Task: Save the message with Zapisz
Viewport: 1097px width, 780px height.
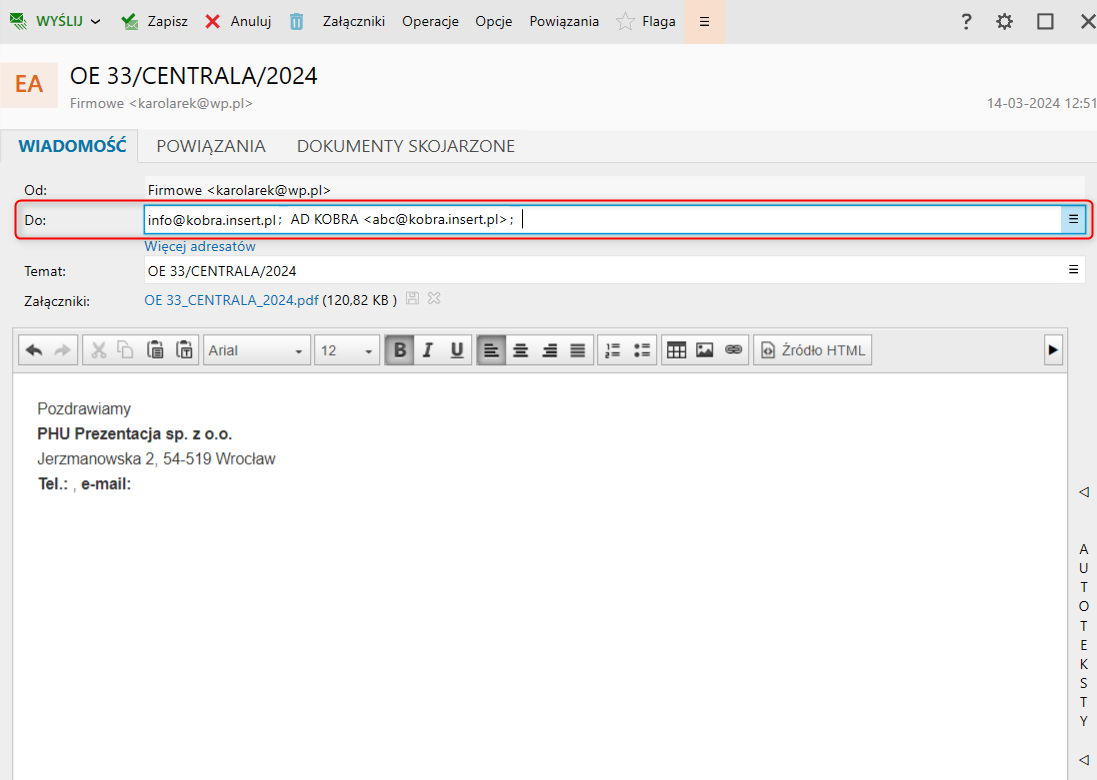Action: pos(154,21)
